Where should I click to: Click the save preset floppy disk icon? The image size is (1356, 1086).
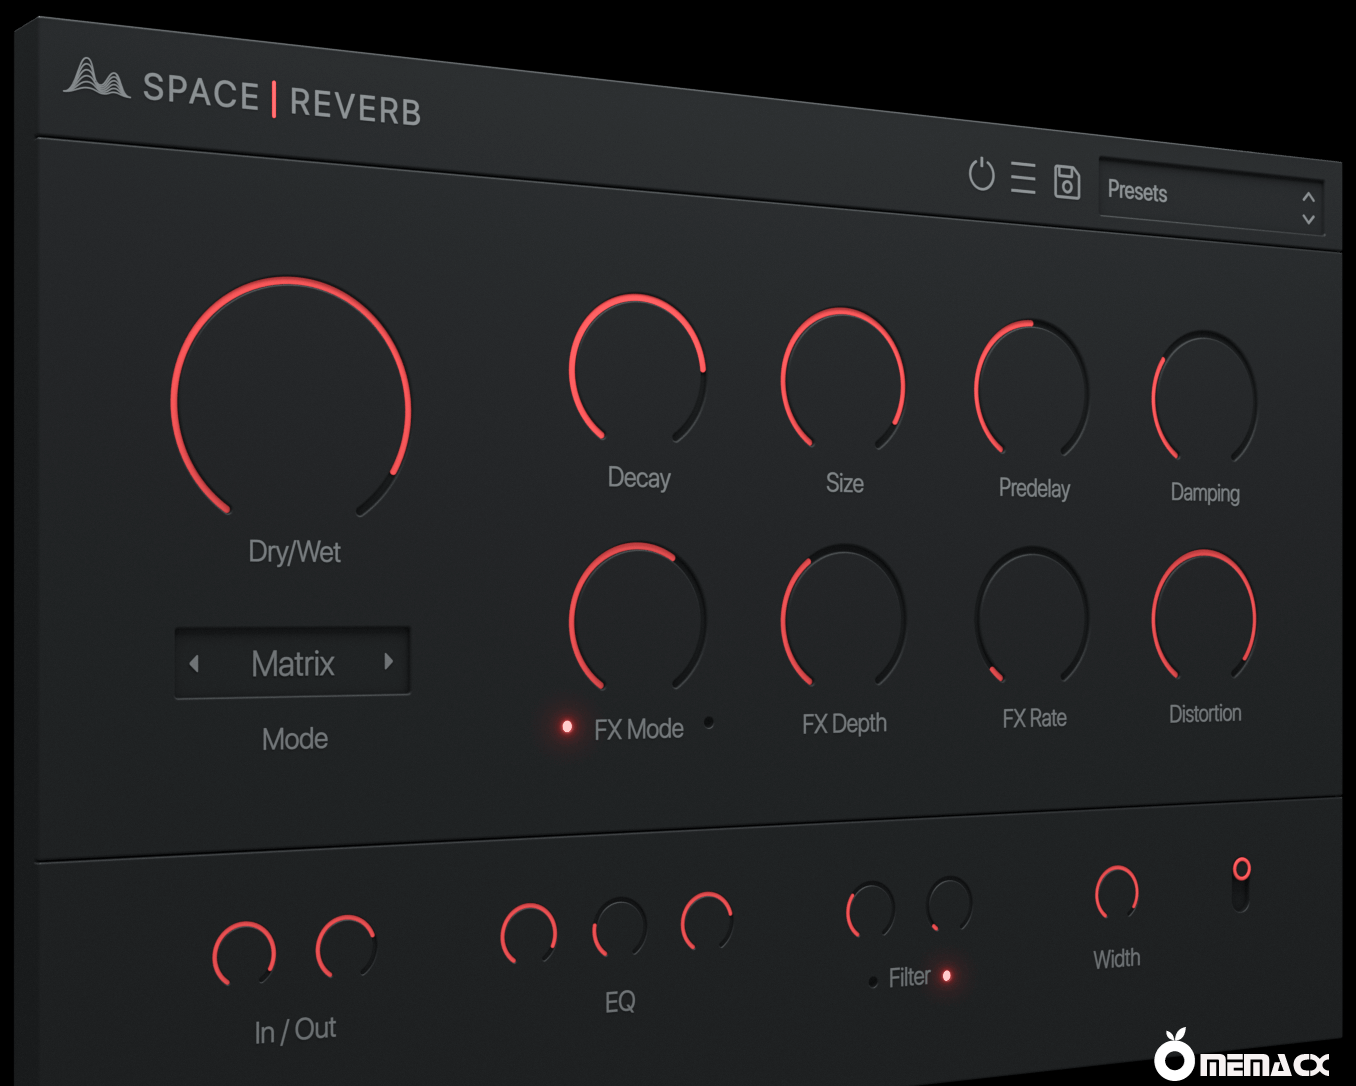pyautogui.click(x=1066, y=182)
